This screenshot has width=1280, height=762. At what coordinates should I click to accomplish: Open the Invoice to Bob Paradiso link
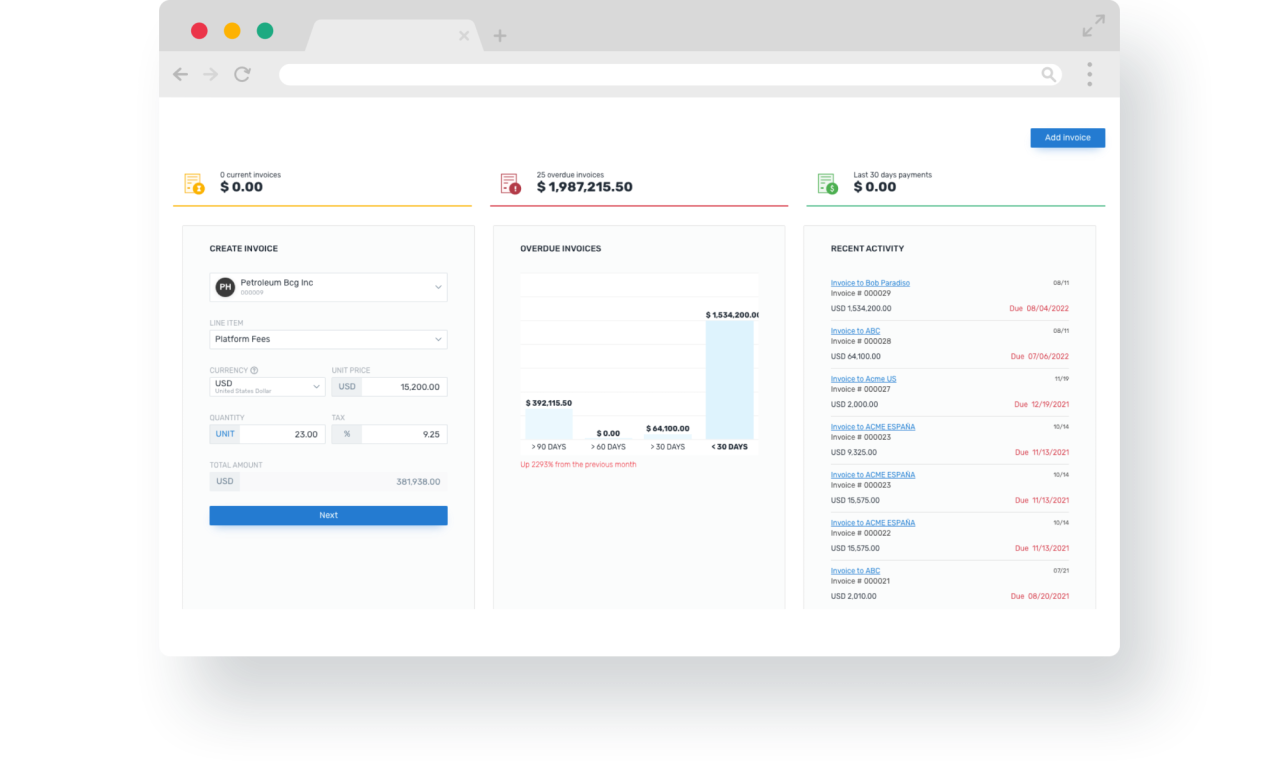[x=869, y=283]
